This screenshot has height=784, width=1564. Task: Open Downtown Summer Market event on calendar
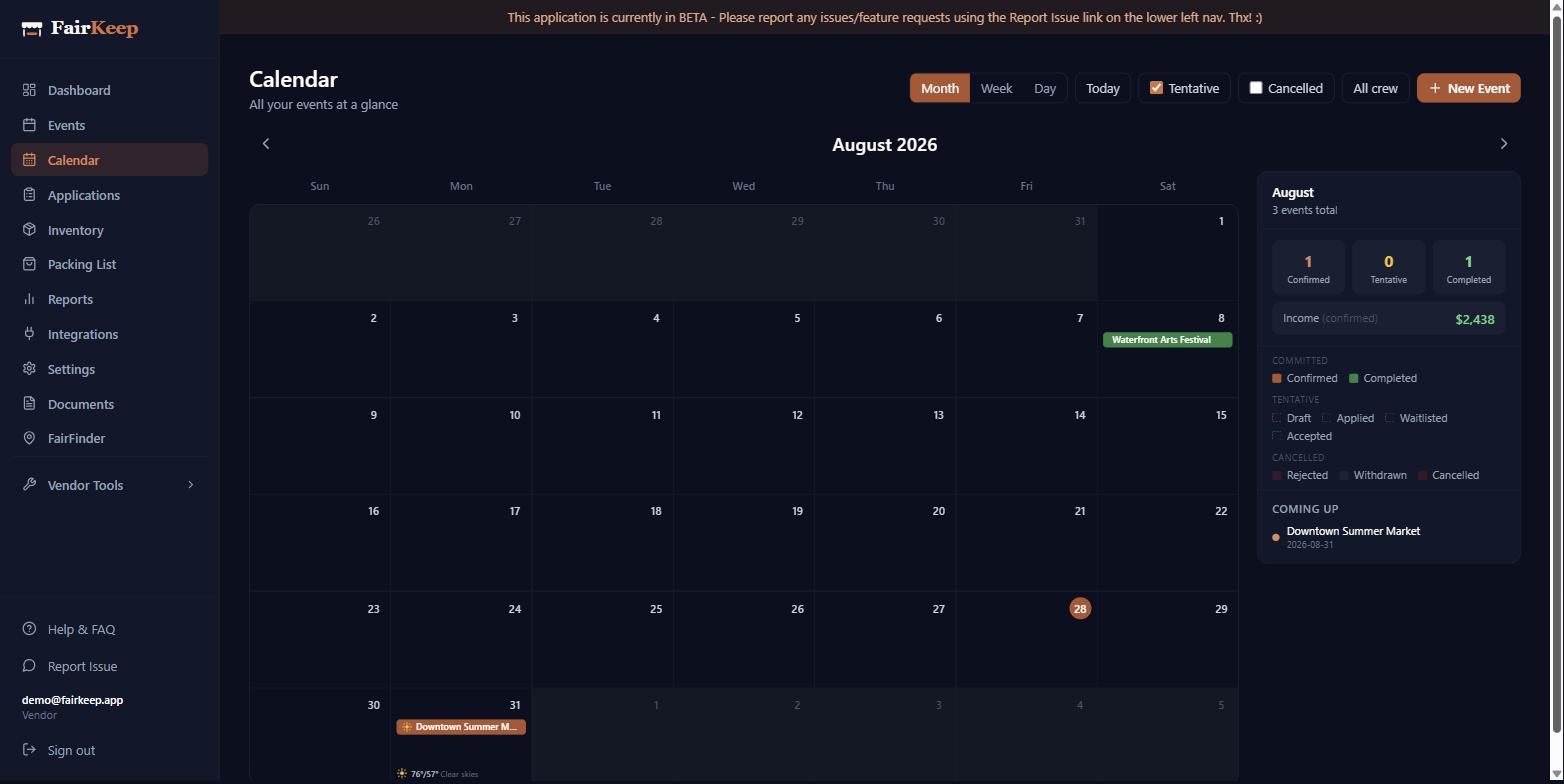click(461, 727)
